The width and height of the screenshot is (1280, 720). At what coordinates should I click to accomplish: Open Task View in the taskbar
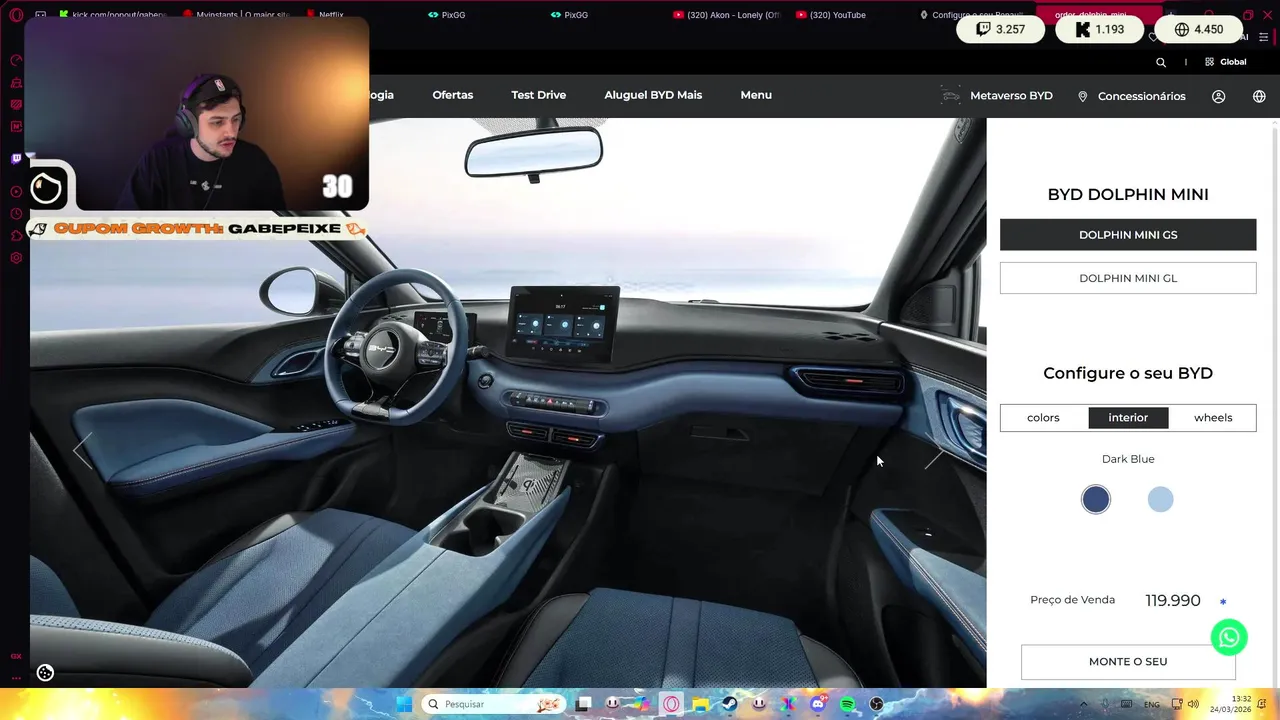[x=584, y=704]
